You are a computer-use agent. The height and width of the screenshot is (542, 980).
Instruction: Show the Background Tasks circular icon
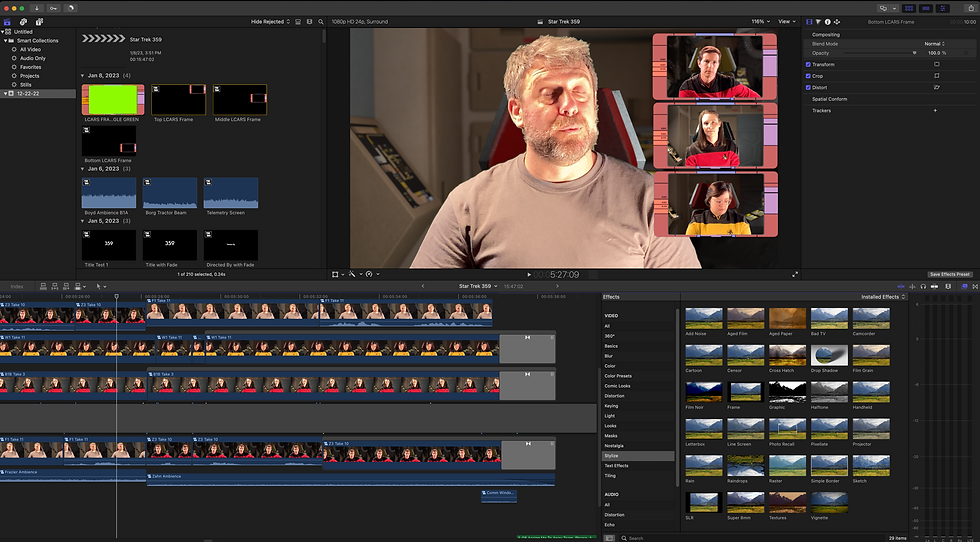(x=71, y=8)
